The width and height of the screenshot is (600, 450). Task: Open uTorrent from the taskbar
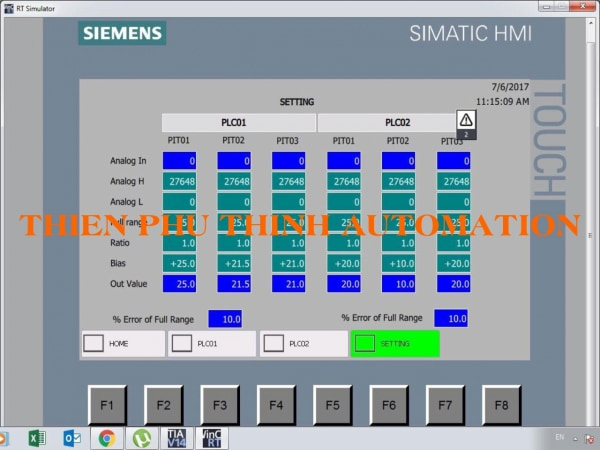pyautogui.click(x=141, y=438)
